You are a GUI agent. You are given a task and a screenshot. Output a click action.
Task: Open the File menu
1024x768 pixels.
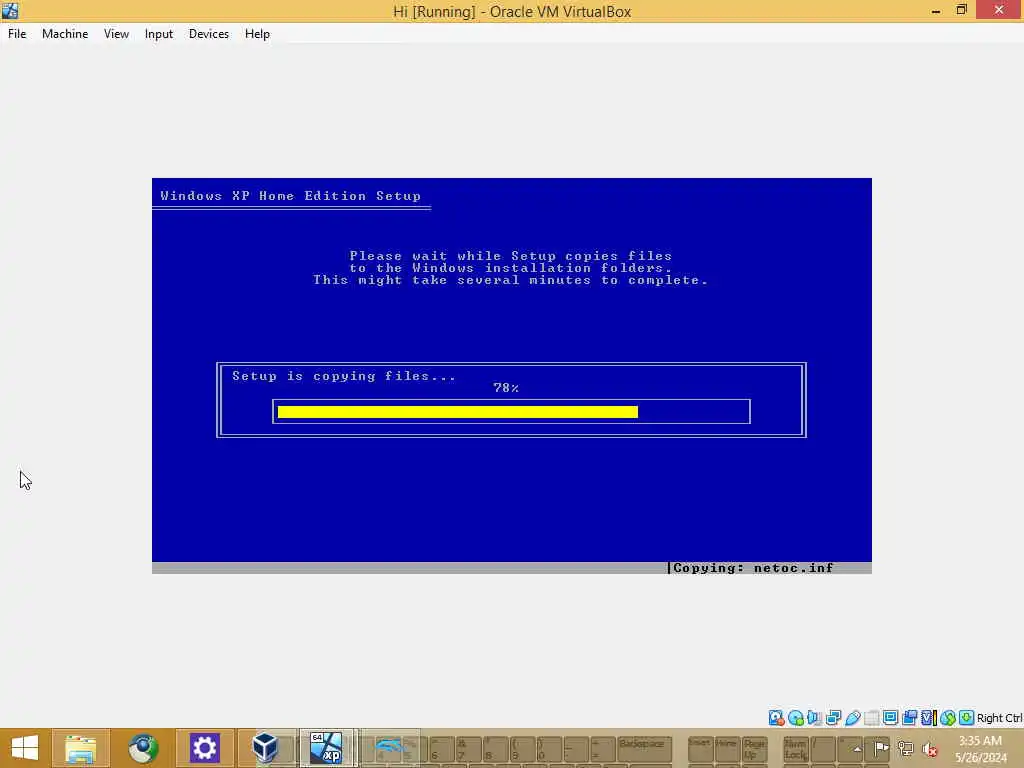pyautogui.click(x=17, y=34)
